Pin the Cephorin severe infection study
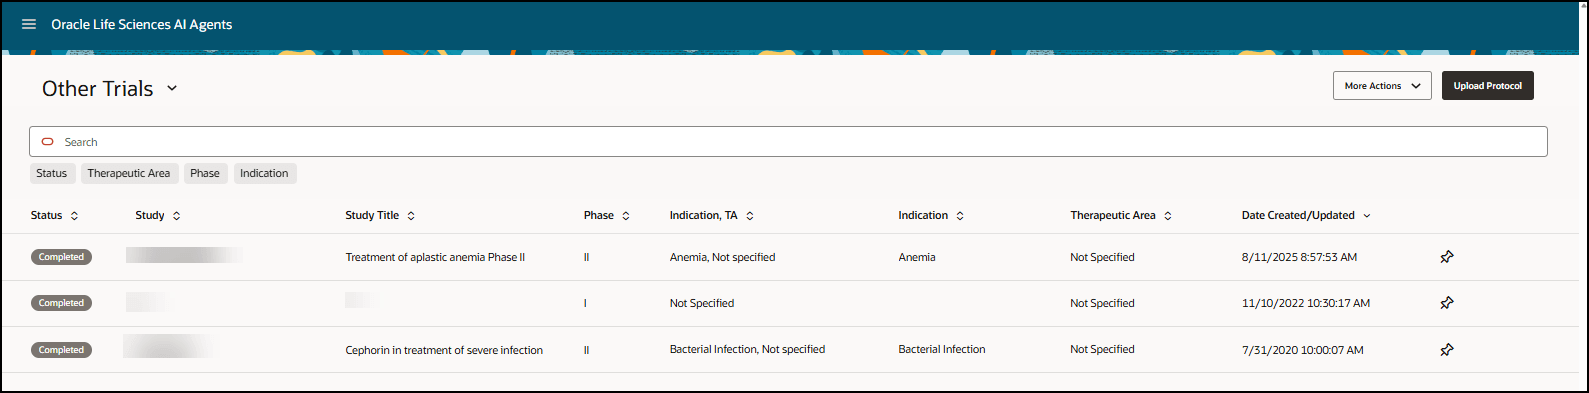Image resolution: width=1589 pixels, height=393 pixels. pos(1446,350)
